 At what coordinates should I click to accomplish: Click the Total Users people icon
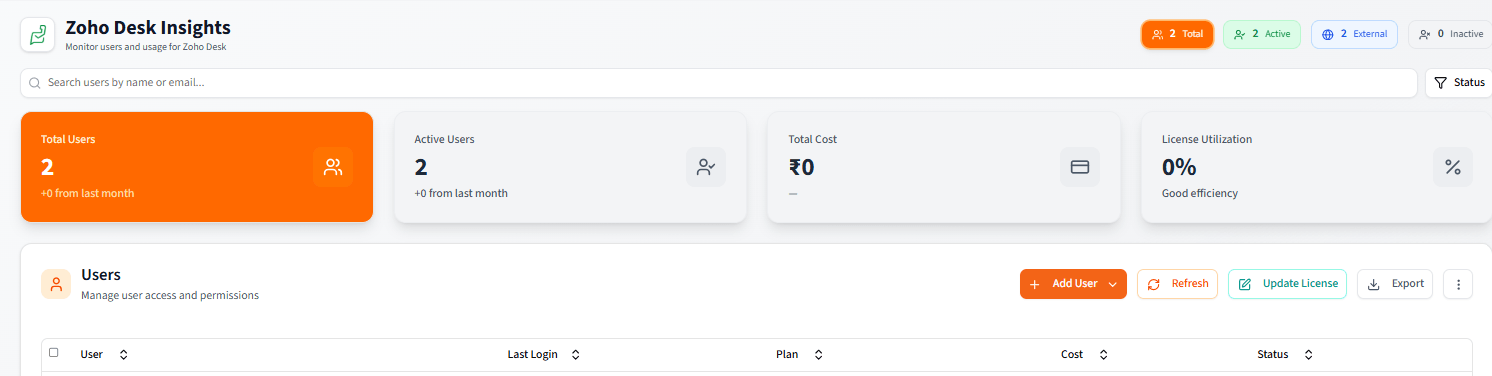click(x=333, y=167)
